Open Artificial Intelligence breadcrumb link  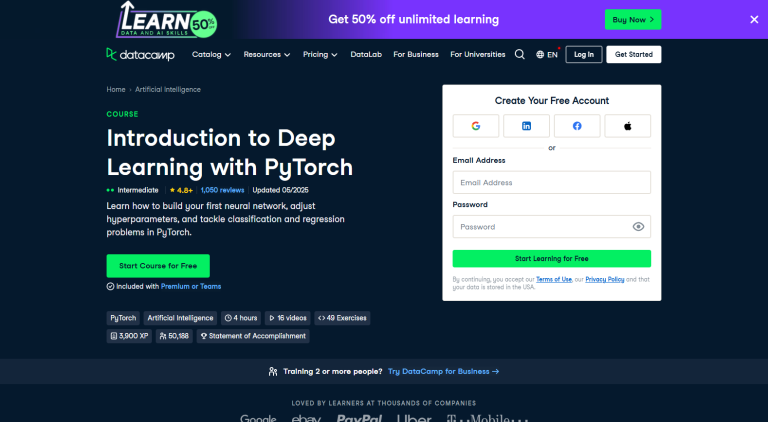pos(168,90)
